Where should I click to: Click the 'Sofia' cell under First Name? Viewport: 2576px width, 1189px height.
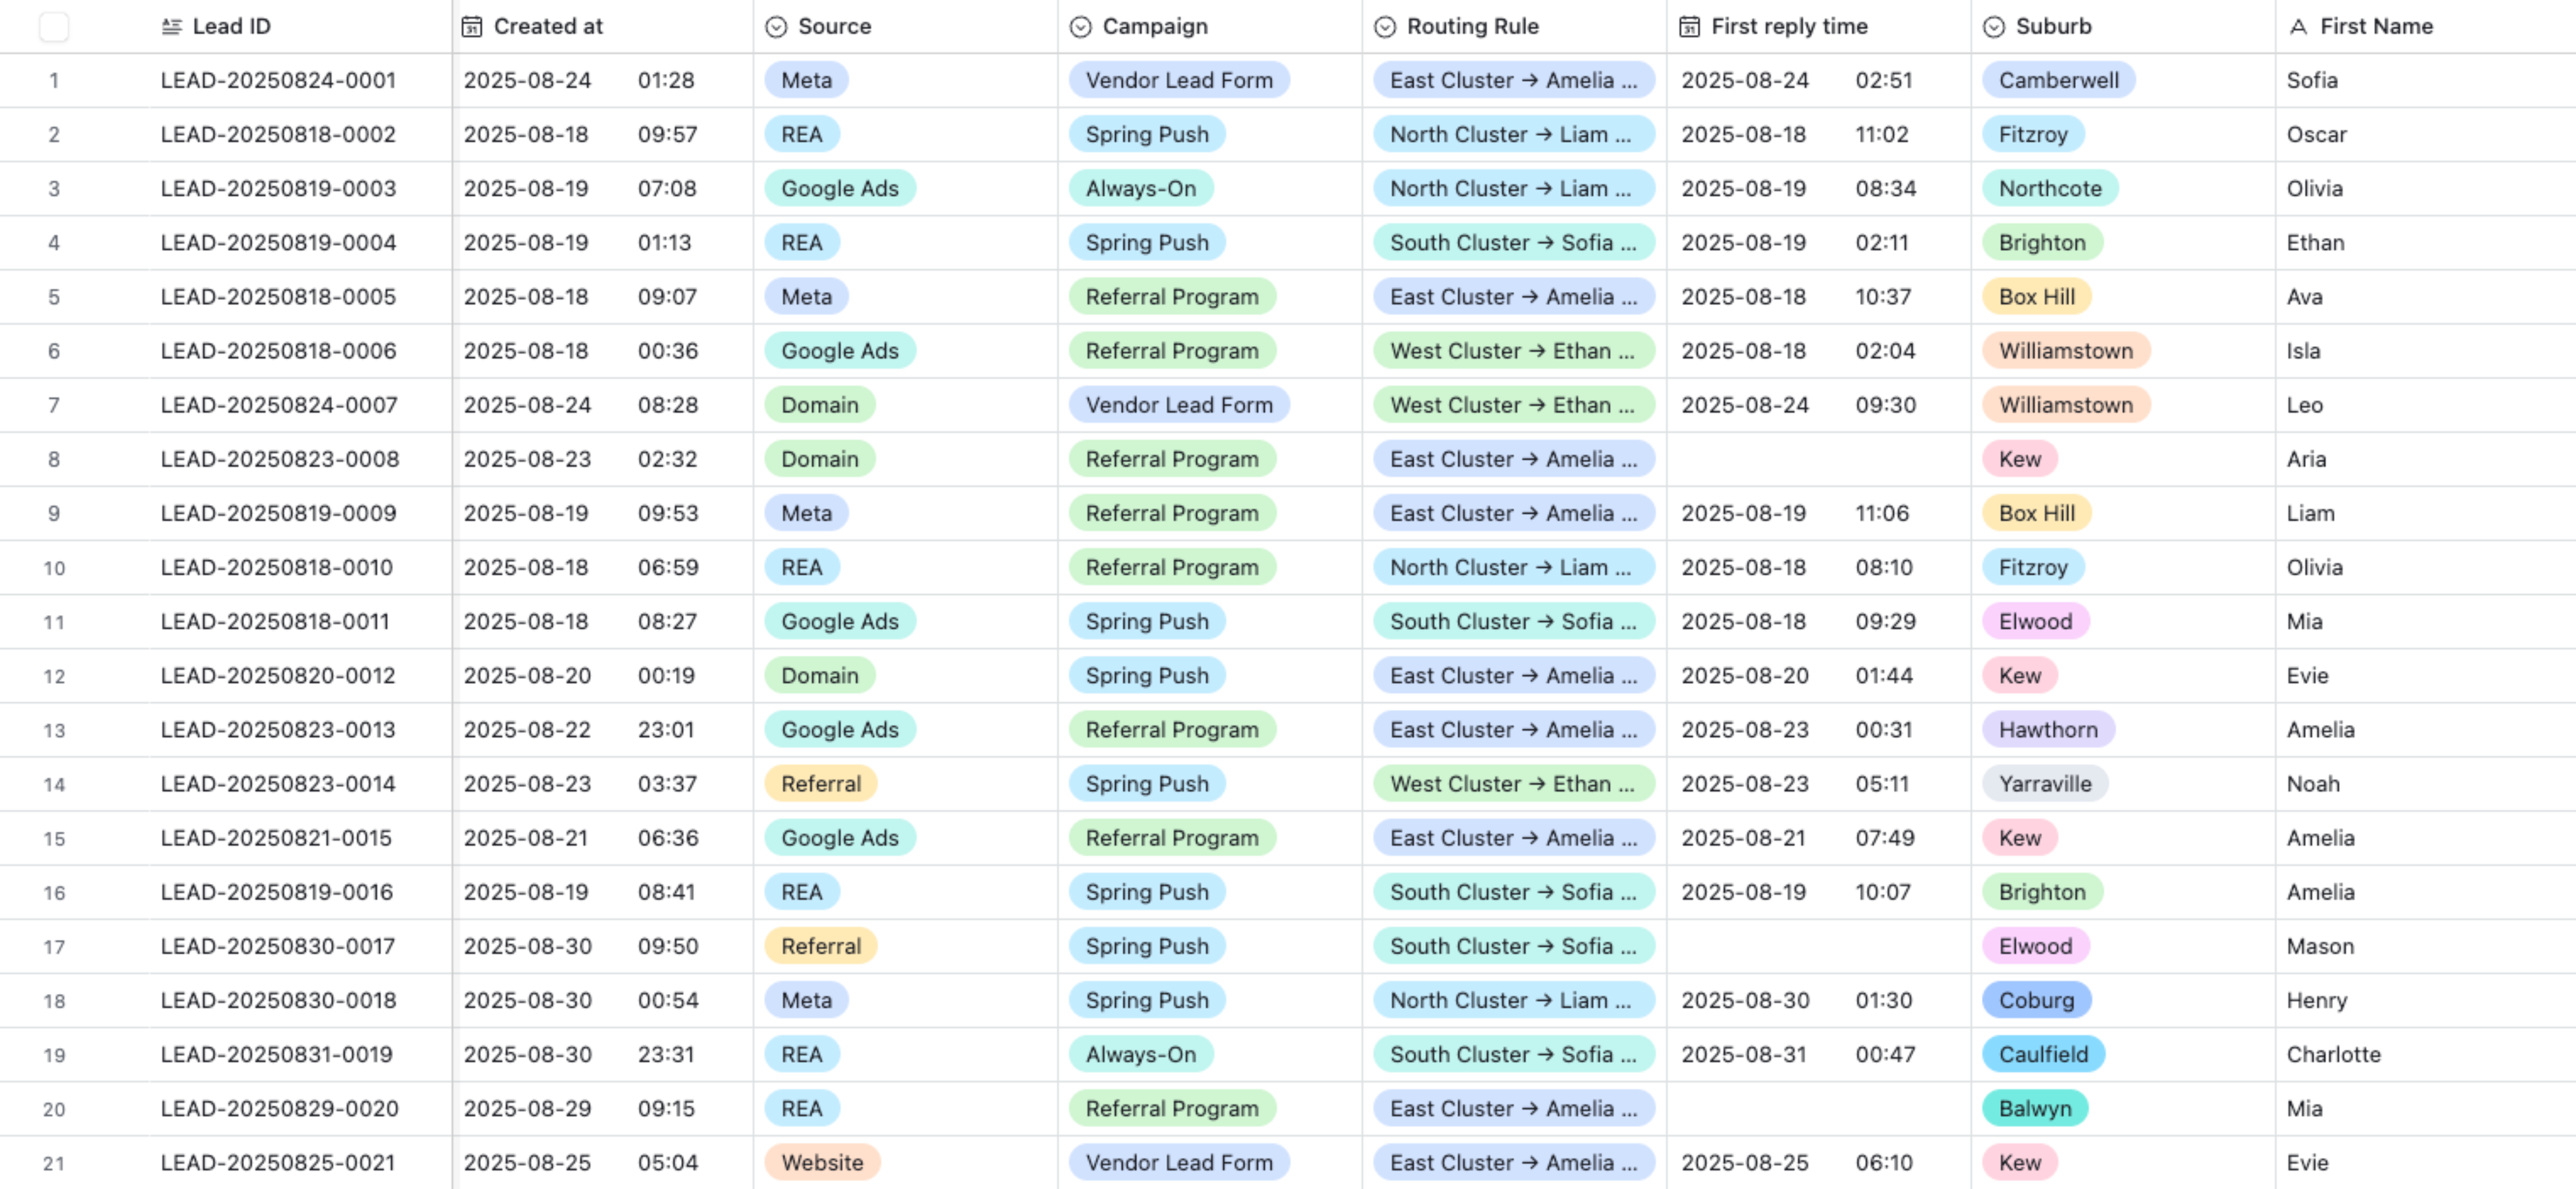(x=2312, y=80)
